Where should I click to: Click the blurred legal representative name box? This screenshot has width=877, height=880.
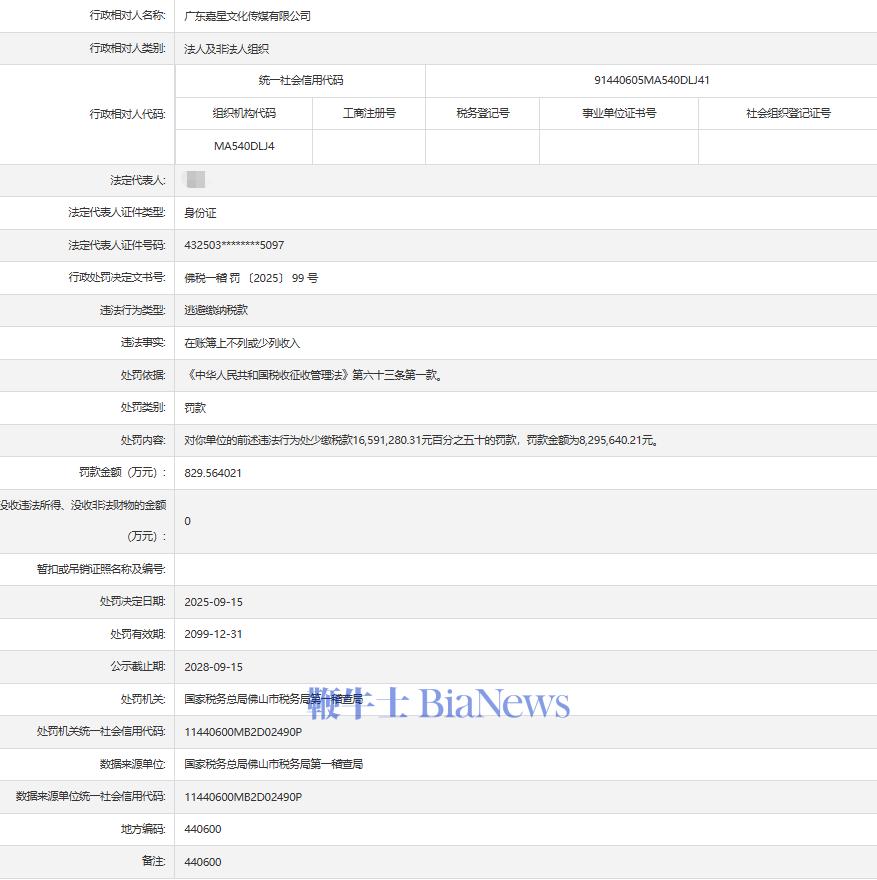[x=196, y=180]
